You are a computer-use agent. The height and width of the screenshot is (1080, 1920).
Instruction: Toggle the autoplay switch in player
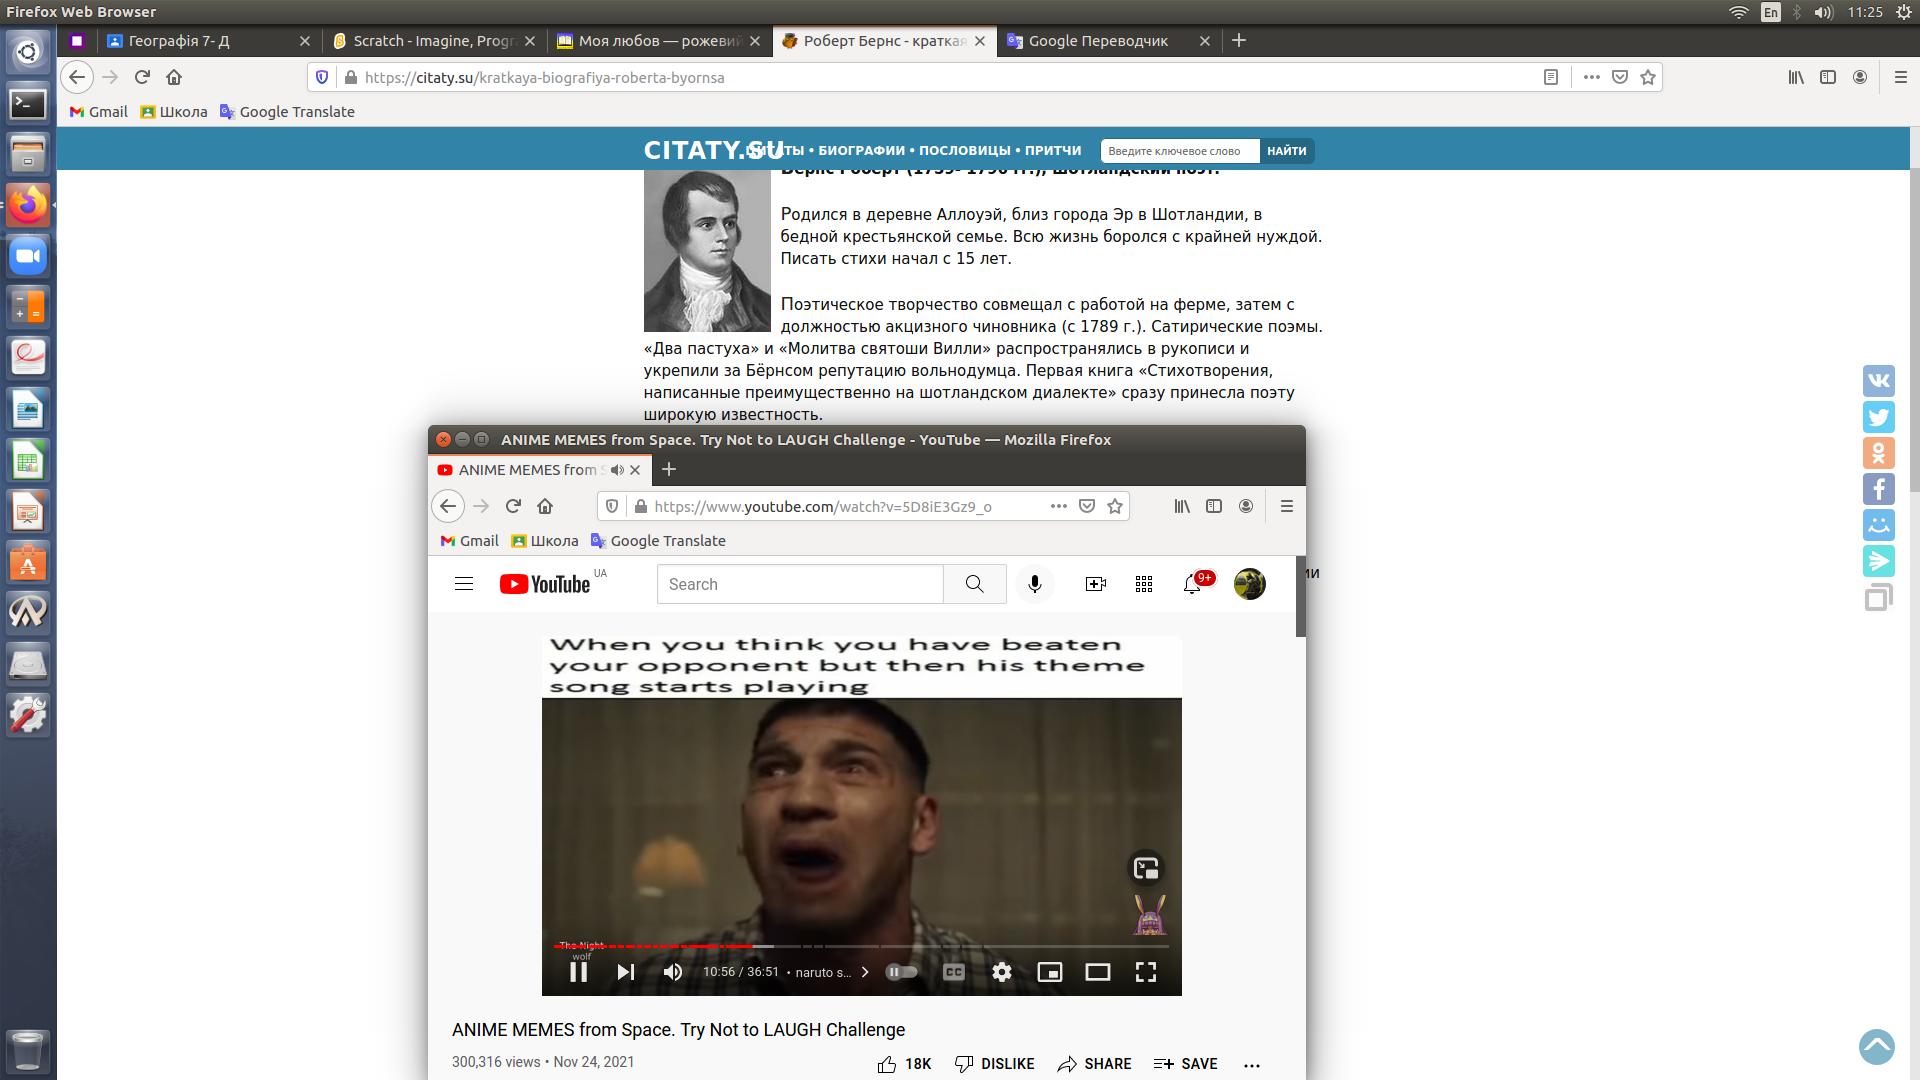[x=902, y=972]
